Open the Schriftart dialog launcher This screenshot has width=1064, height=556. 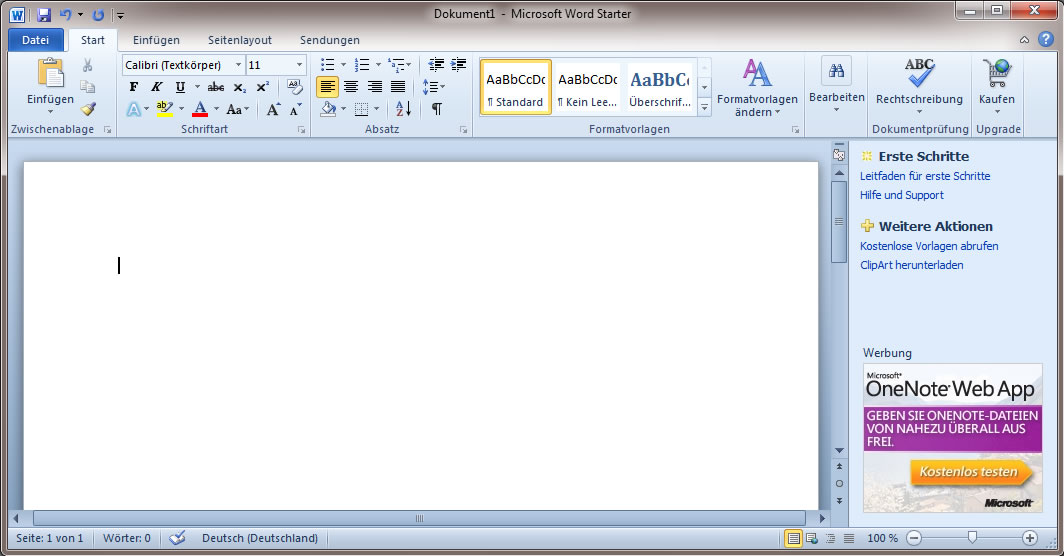301,130
